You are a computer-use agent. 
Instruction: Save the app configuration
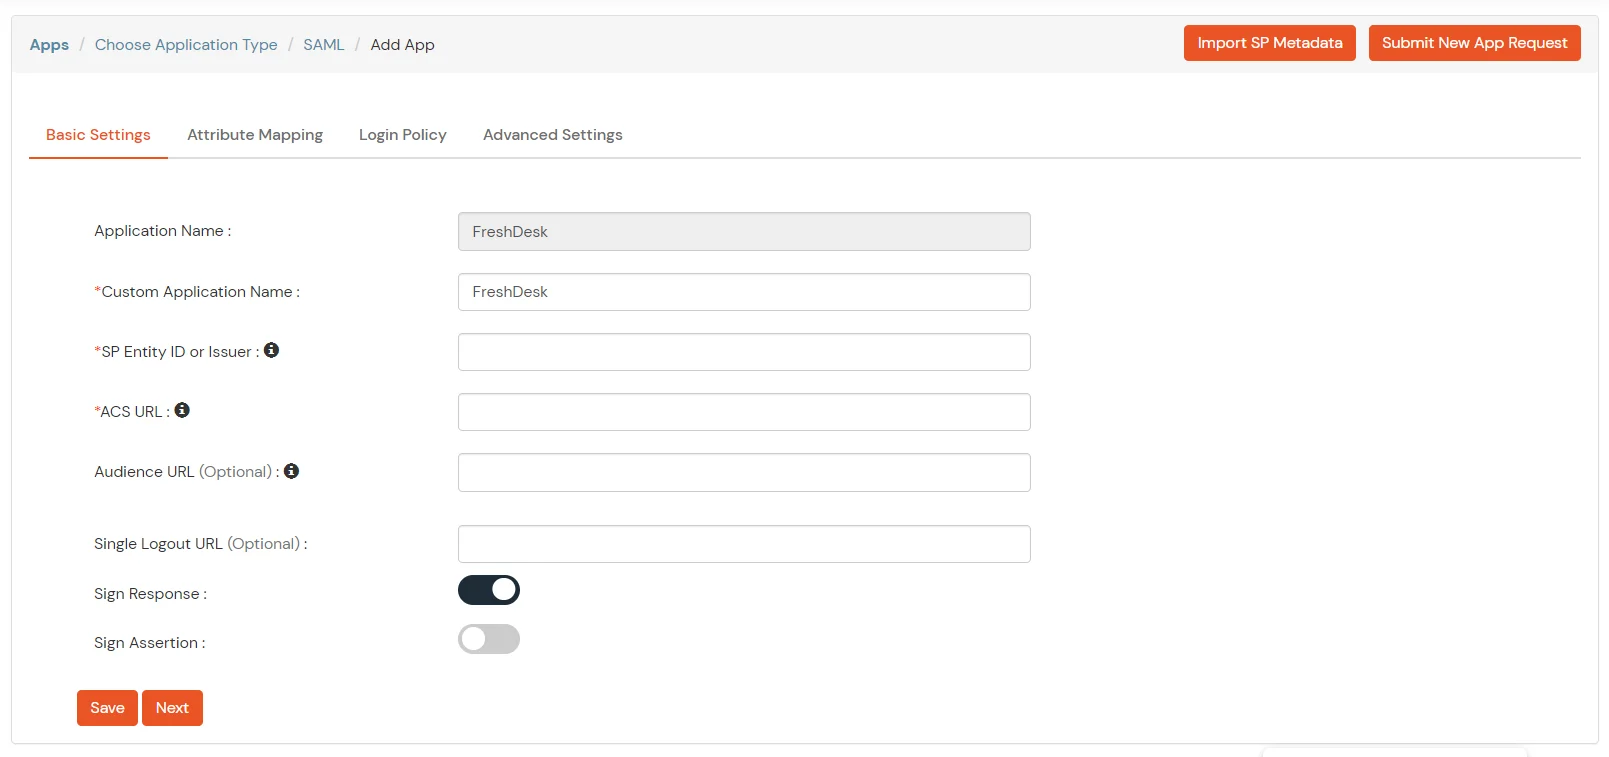tap(107, 708)
